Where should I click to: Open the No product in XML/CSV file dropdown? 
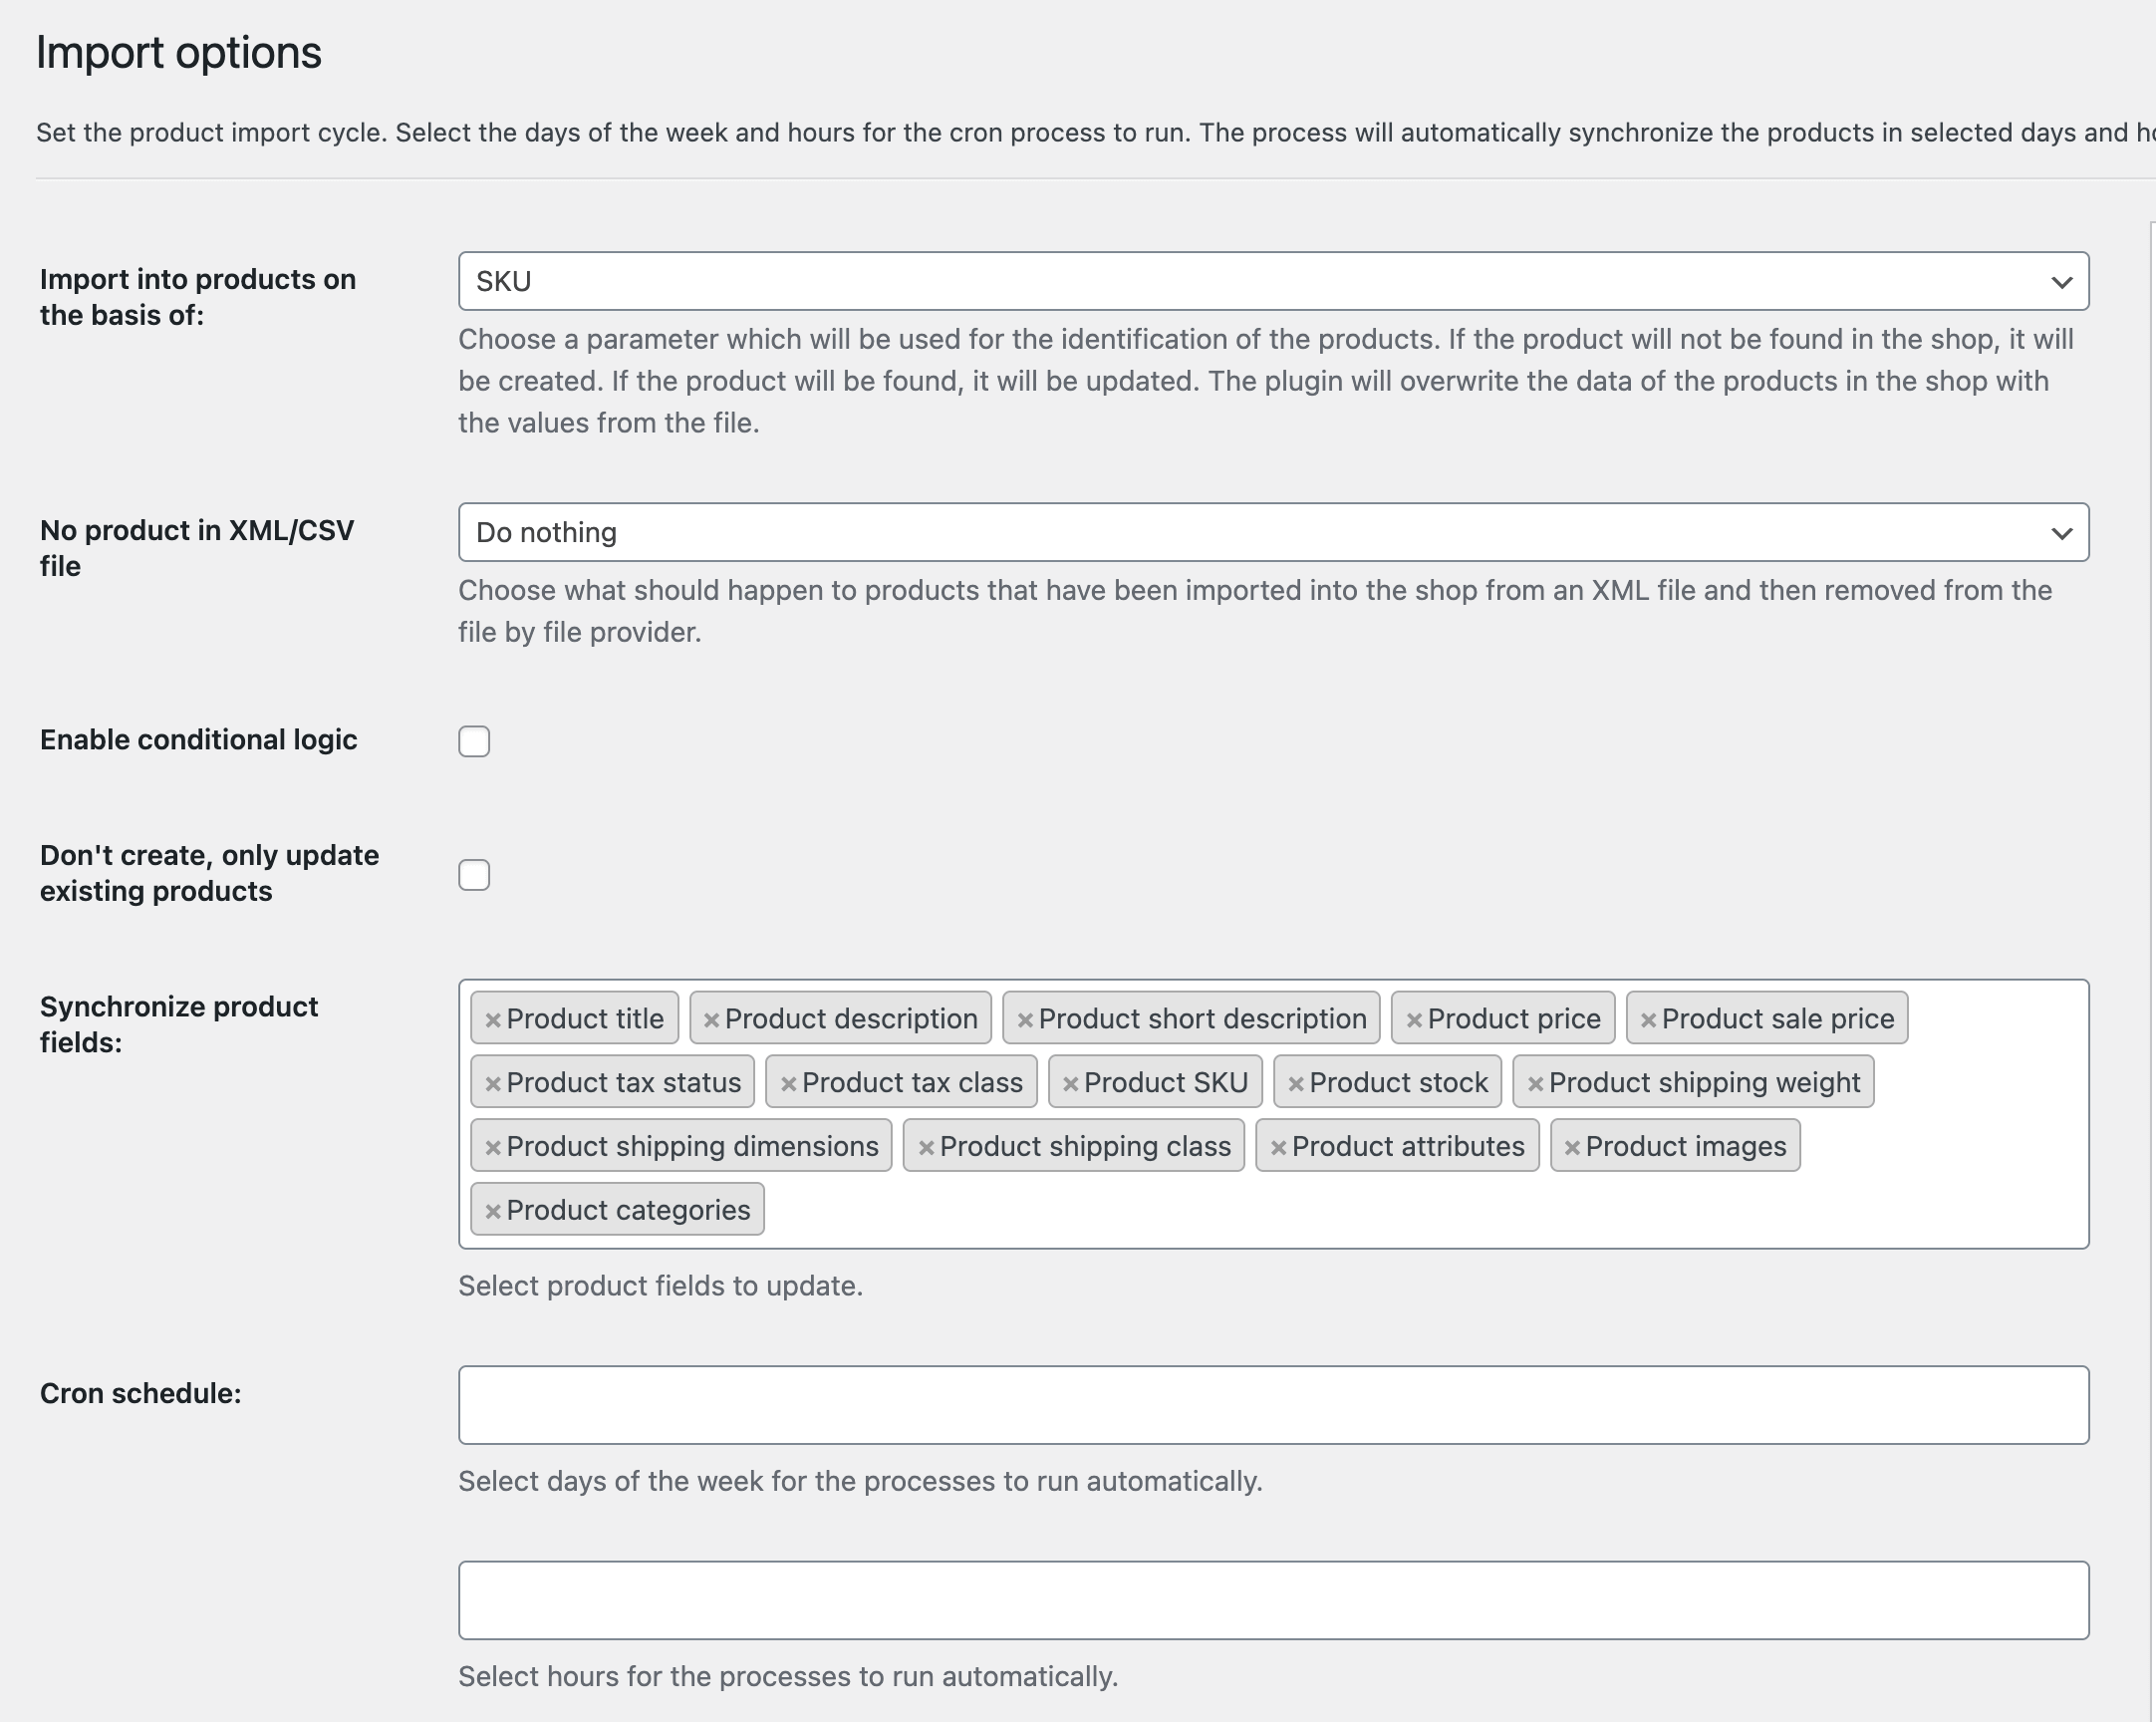(1272, 531)
